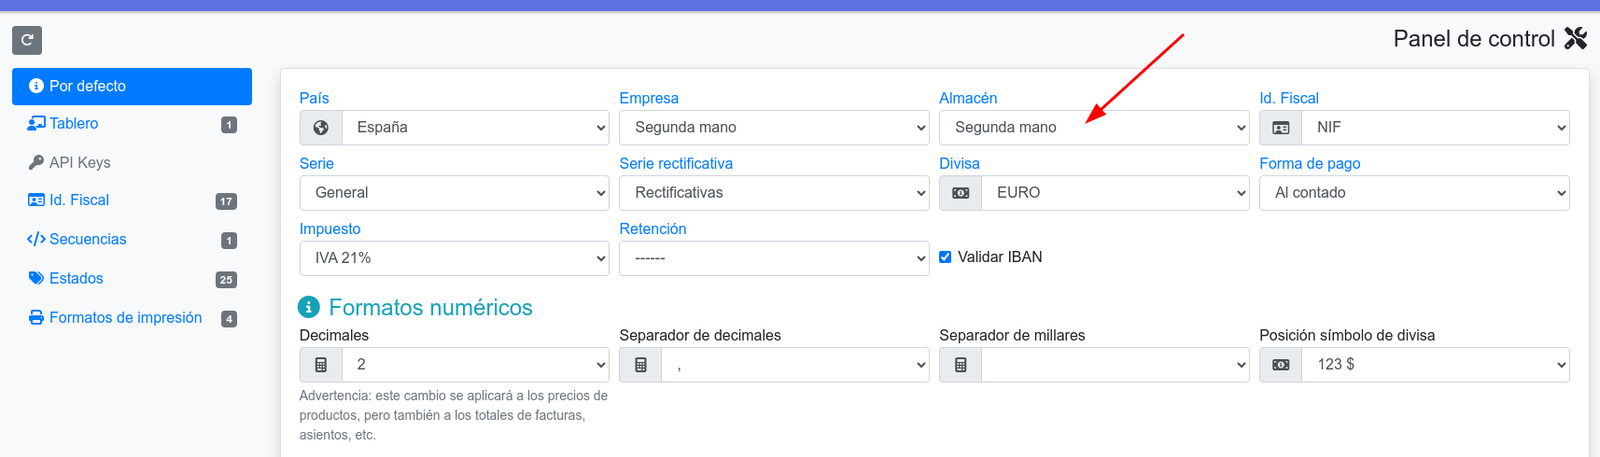This screenshot has height=457, width=1600.
Task: Switch to the Estados tab
Action: 132,278
